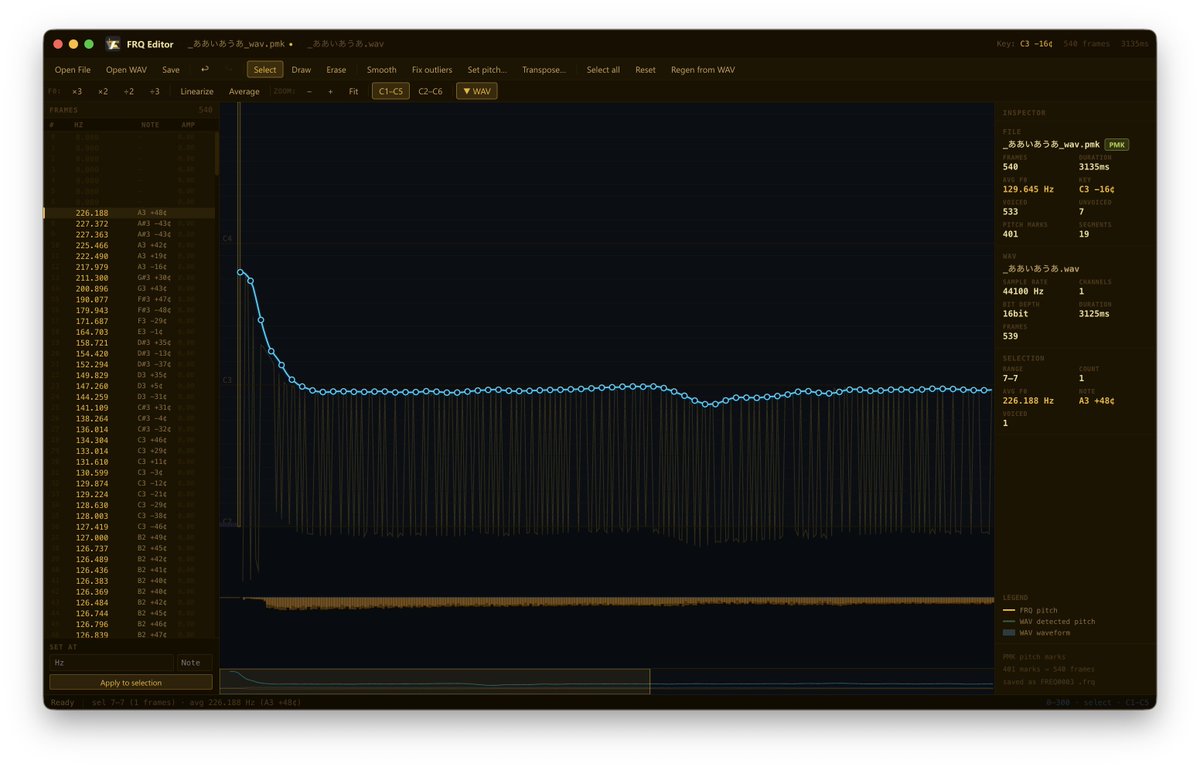
Task: Select frame row with 222.490 Hz
Action: [x=129, y=256]
